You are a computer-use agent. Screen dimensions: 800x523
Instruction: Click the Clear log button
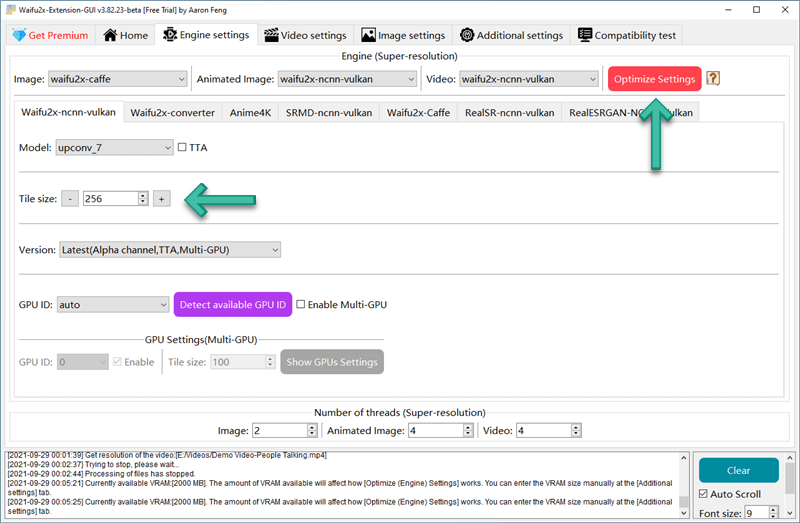pos(738,470)
